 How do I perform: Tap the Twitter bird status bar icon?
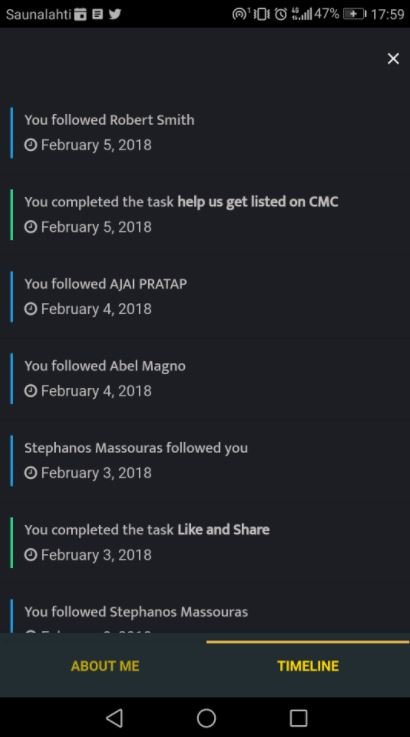(115, 14)
